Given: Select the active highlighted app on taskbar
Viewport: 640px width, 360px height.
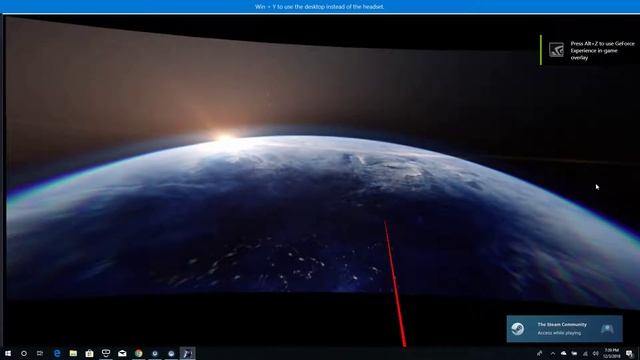Looking at the screenshot, I should point(188,353).
